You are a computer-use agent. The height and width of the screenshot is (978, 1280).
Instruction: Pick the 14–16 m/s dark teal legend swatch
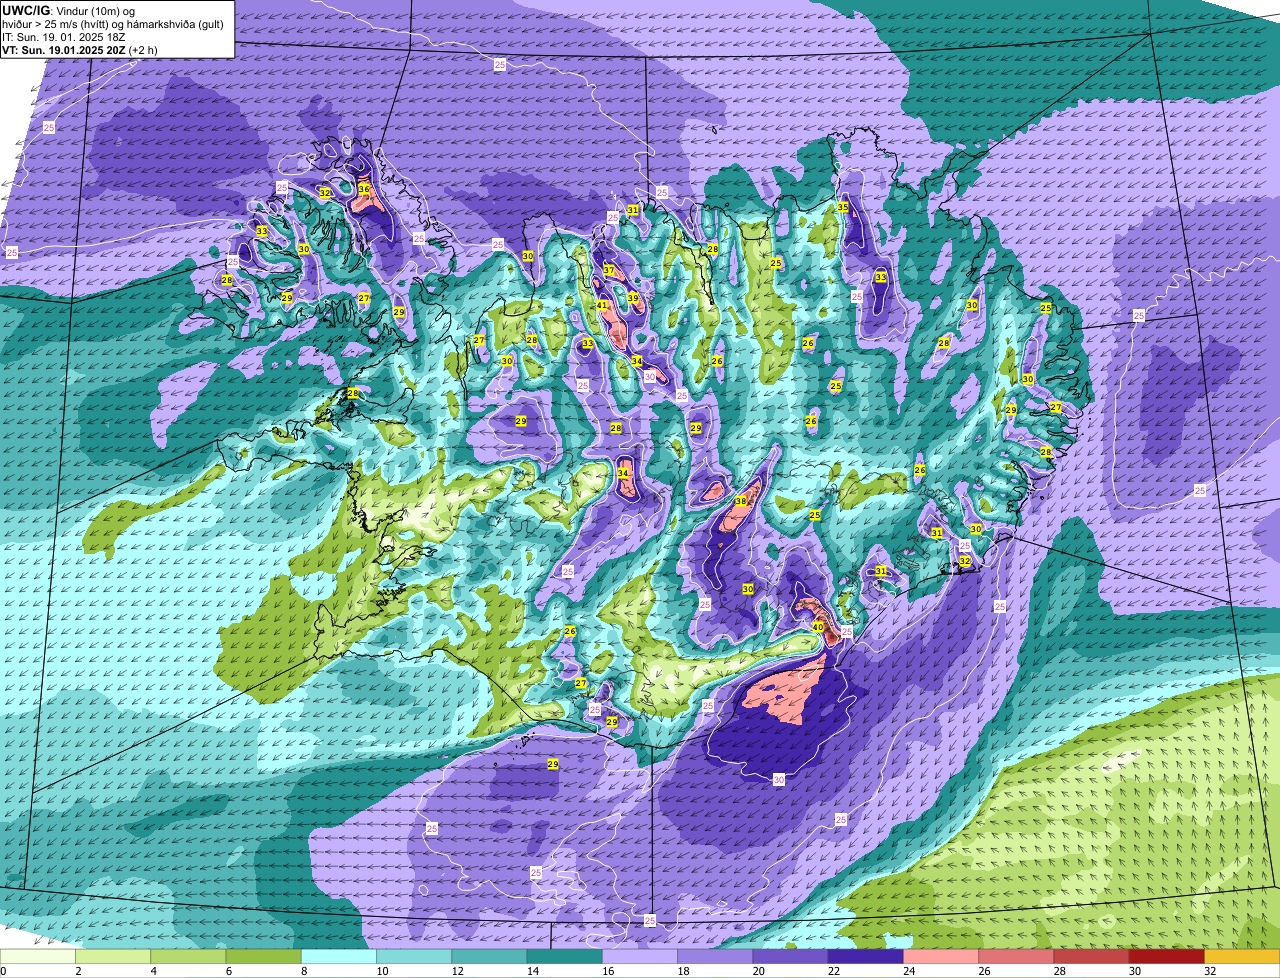point(565,957)
